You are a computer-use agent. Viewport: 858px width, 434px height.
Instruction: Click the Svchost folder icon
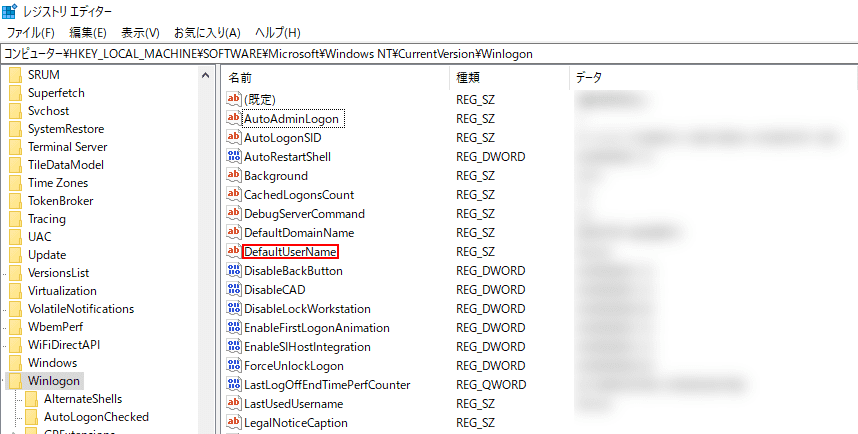(x=16, y=111)
